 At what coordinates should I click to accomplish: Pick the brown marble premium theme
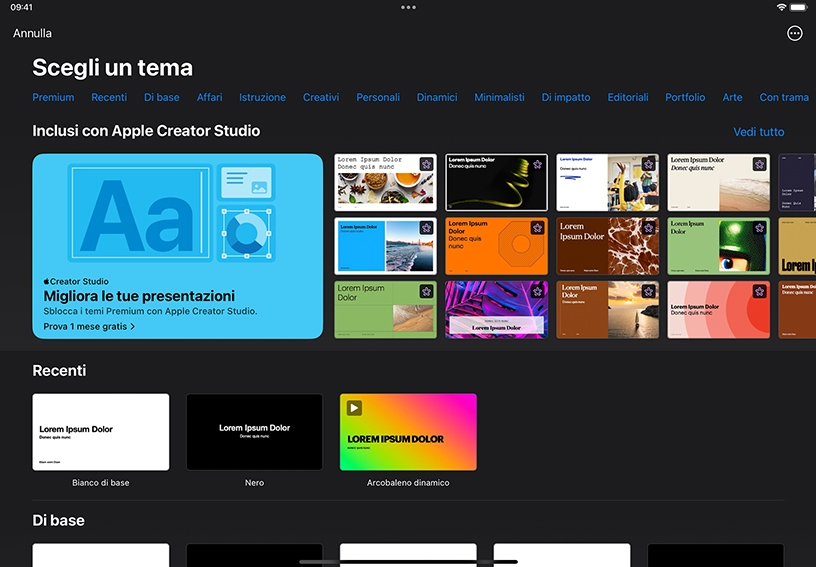[607, 246]
